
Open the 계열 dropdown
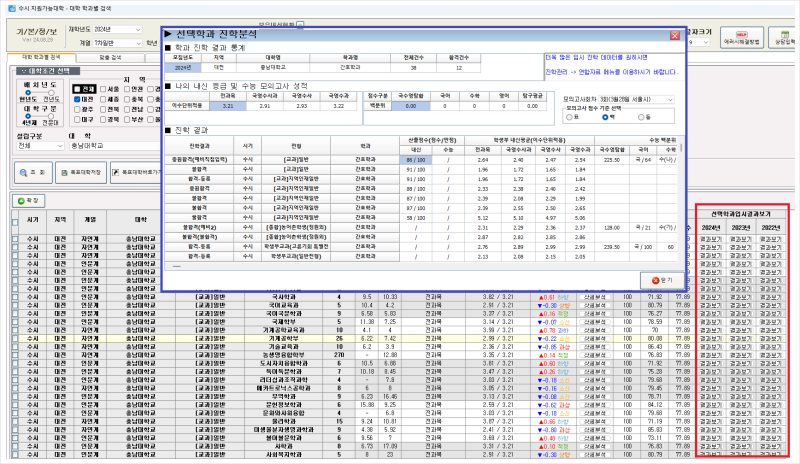[117, 43]
